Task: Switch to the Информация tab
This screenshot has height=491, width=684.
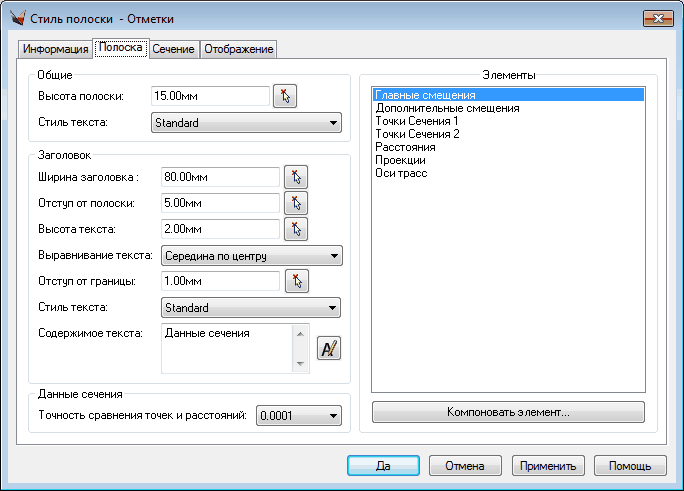Action: (x=55, y=49)
